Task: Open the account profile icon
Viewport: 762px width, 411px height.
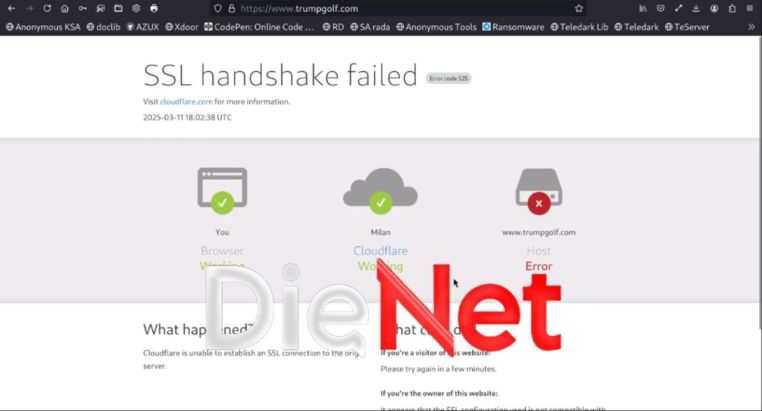Action: 714,8
